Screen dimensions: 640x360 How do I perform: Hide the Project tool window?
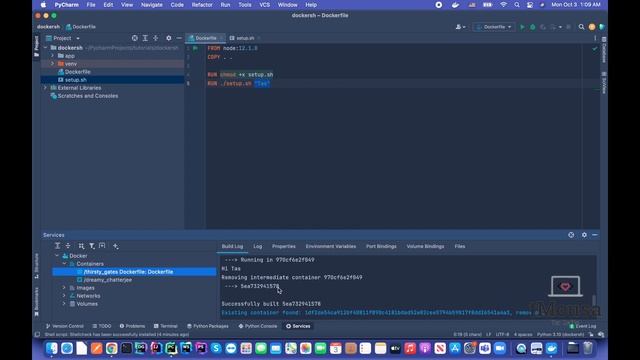pyautogui.click(x=179, y=38)
